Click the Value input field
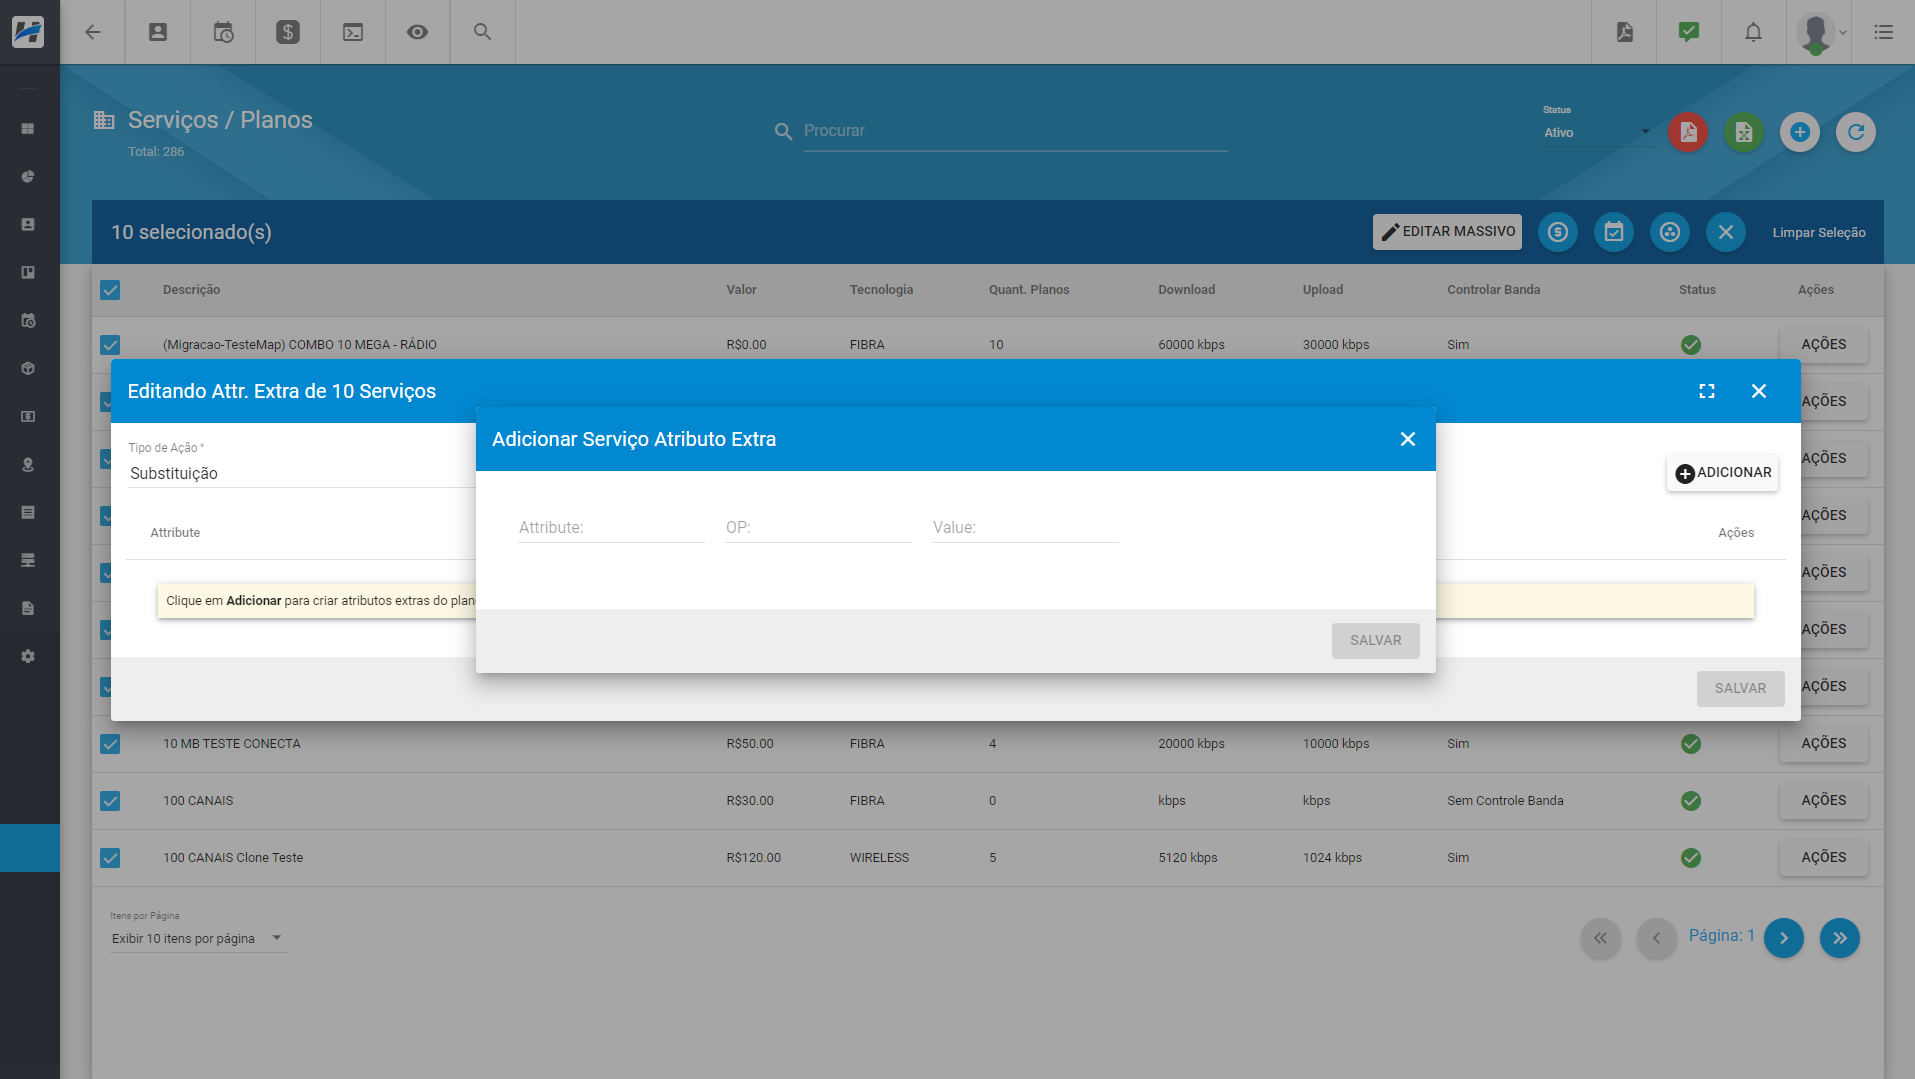 click(x=1025, y=527)
